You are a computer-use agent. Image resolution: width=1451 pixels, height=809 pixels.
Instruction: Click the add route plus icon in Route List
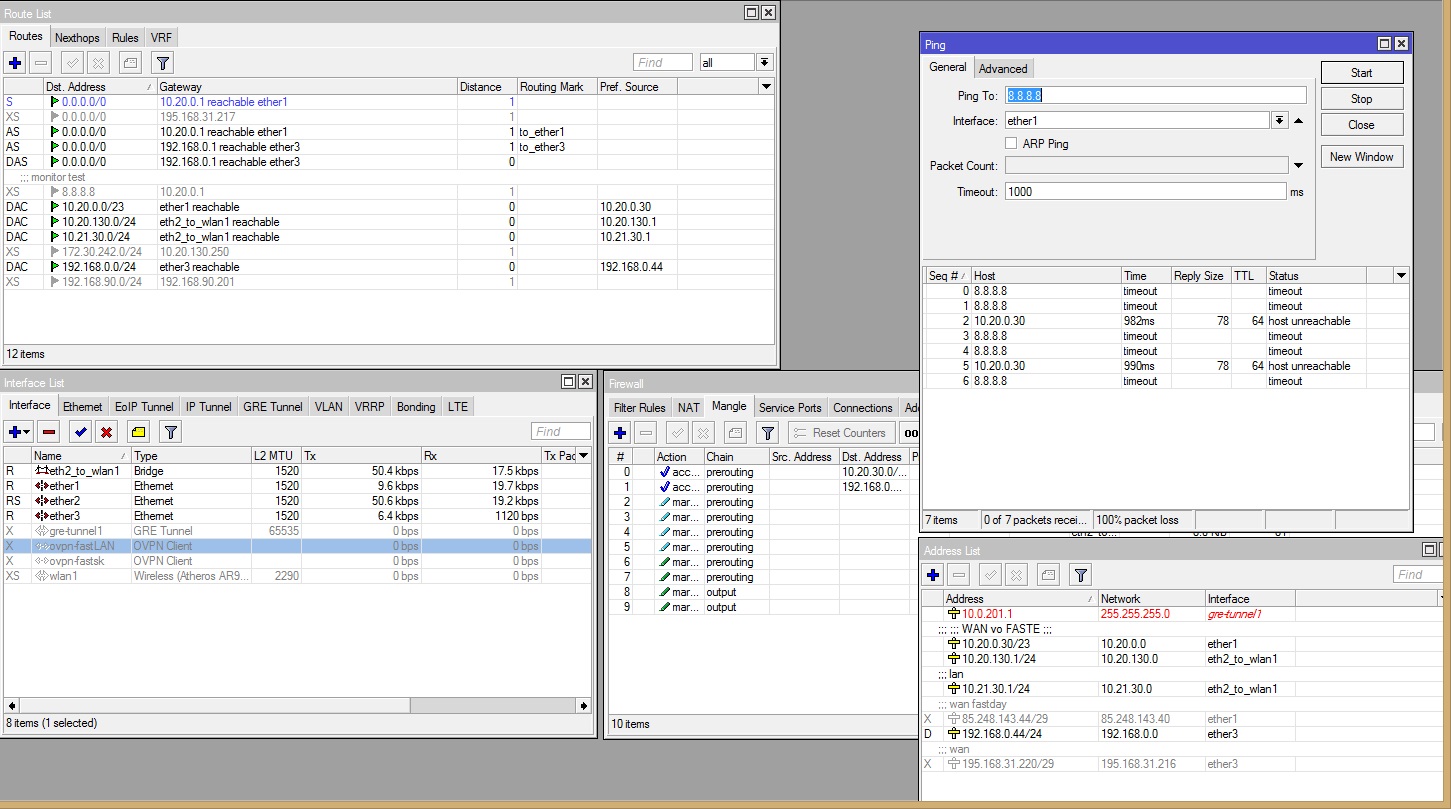pos(15,63)
